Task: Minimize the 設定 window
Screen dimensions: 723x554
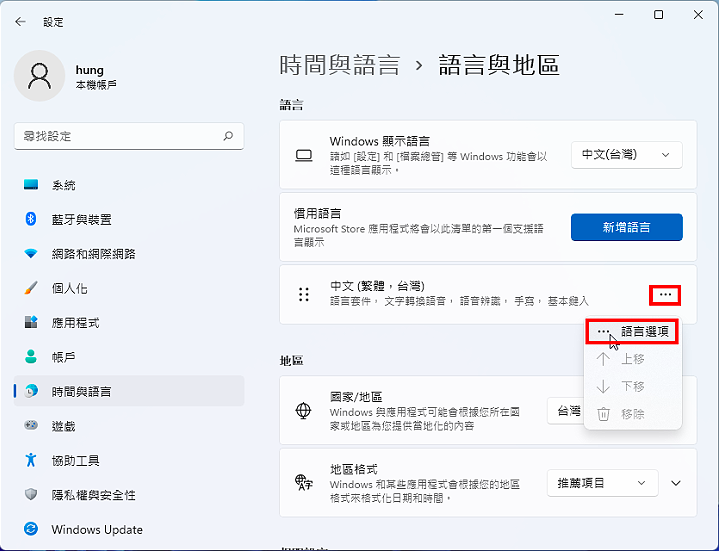Action: click(619, 15)
